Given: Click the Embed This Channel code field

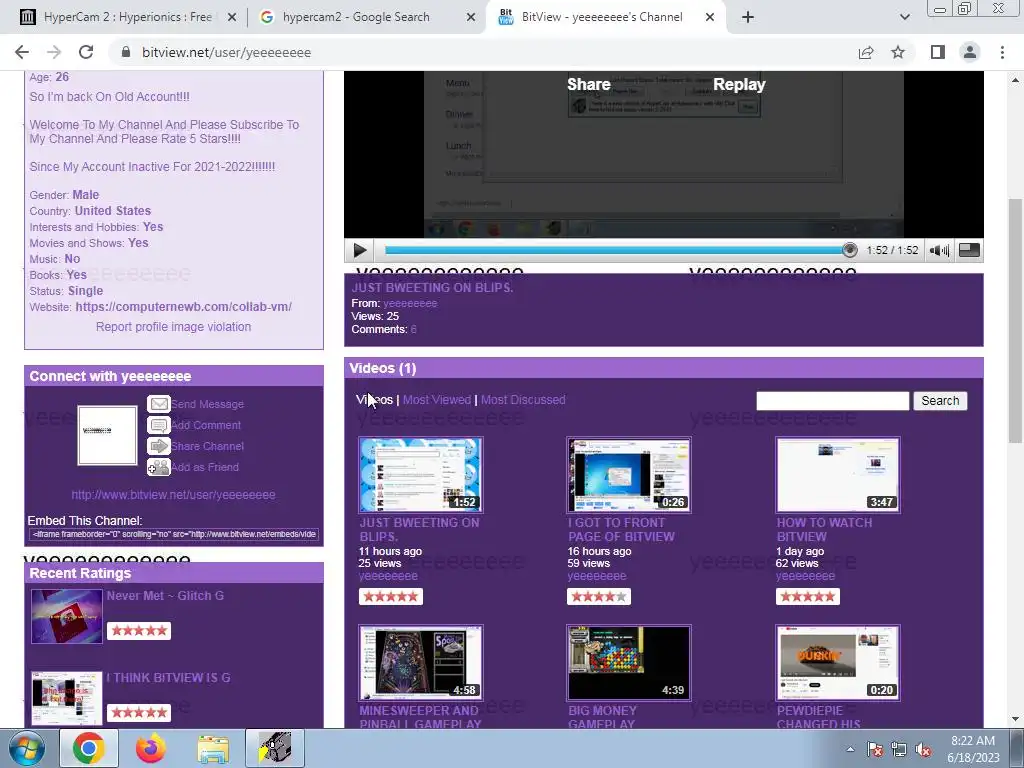Looking at the screenshot, I should (174, 534).
